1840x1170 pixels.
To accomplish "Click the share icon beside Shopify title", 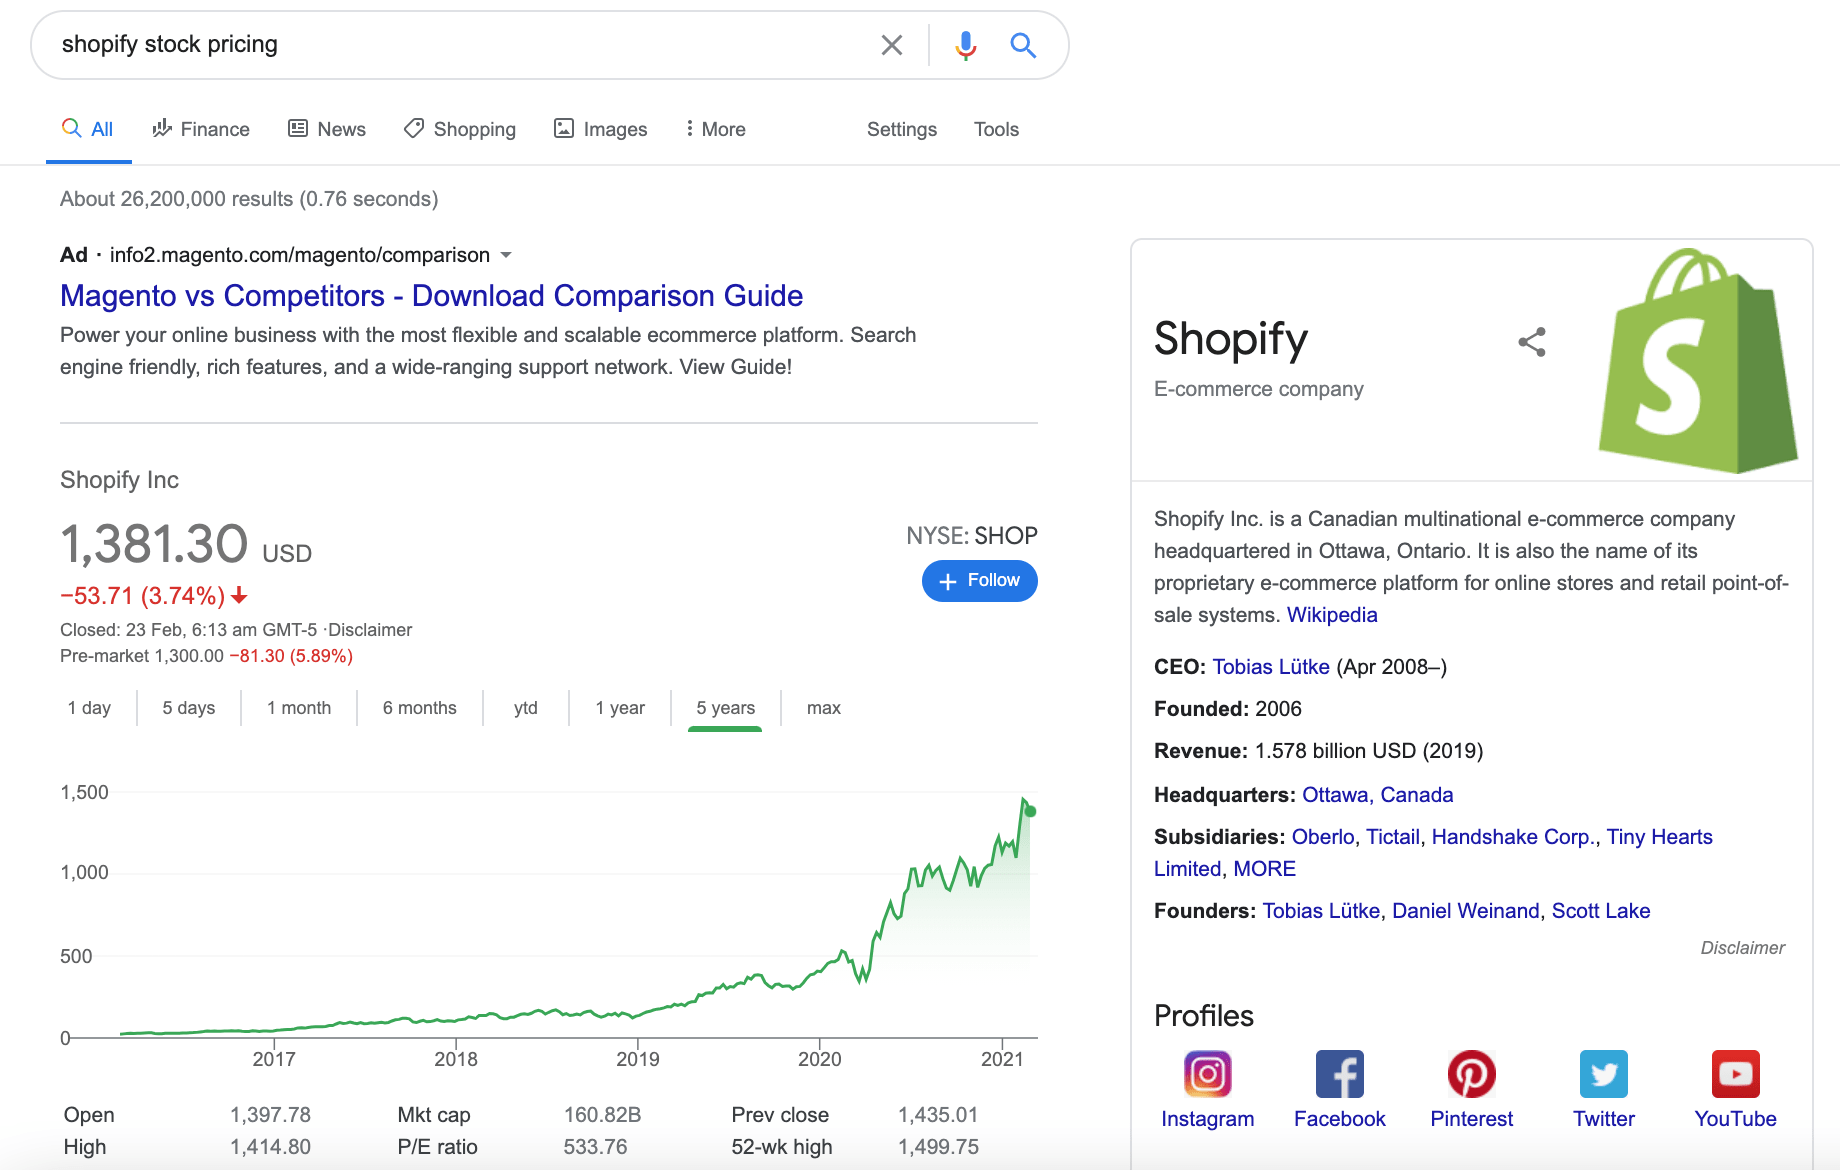I will pyautogui.click(x=1532, y=342).
